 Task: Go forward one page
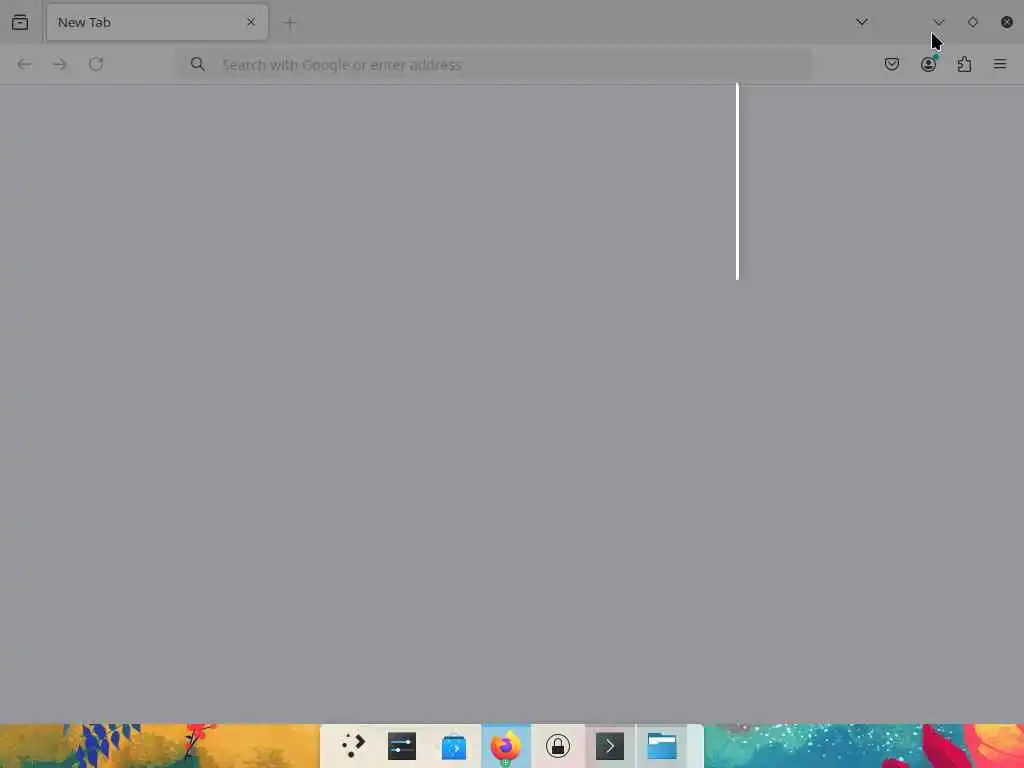pos(60,64)
